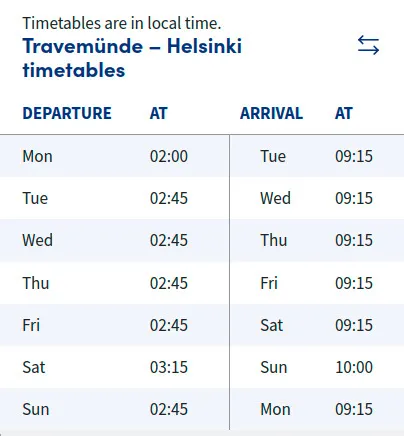
Task: Click the Wed arrival day cell
Action: click(275, 198)
